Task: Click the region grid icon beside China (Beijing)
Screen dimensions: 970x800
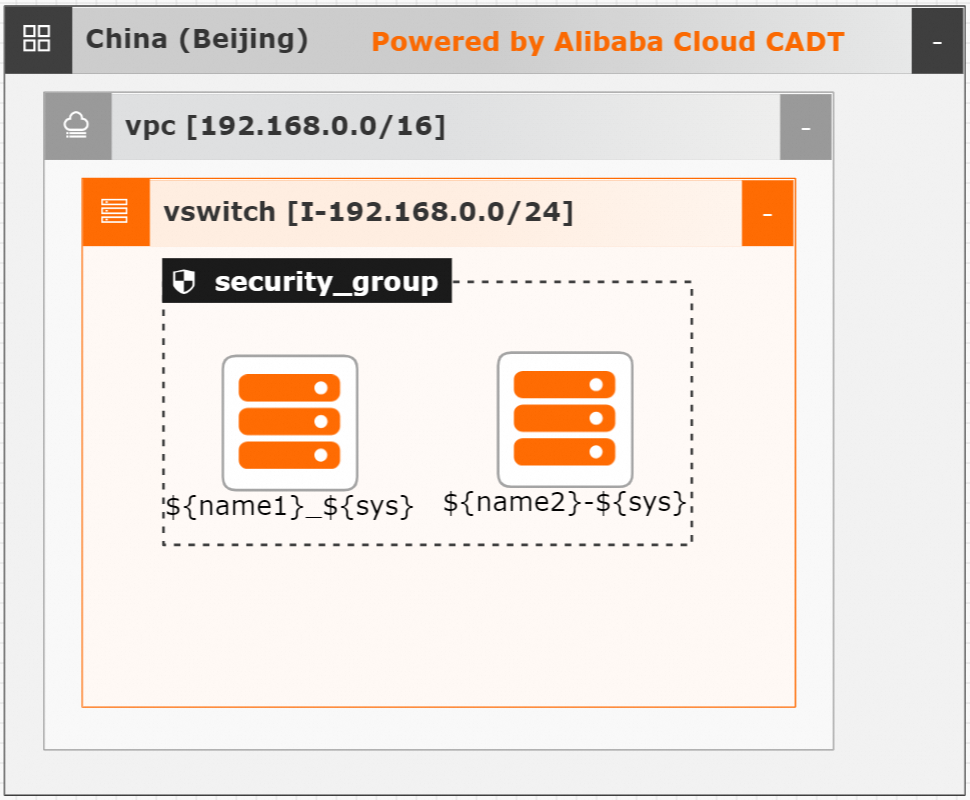Action: (37, 38)
